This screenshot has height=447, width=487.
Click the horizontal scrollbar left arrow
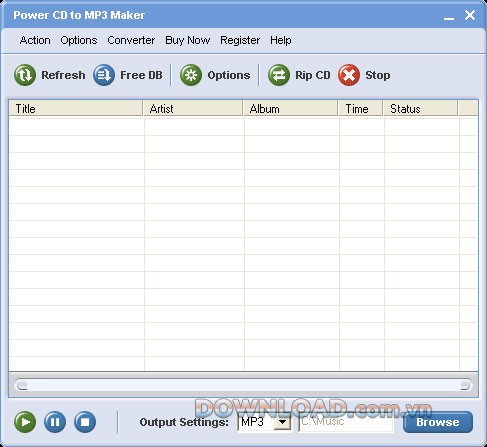pos(22,385)
